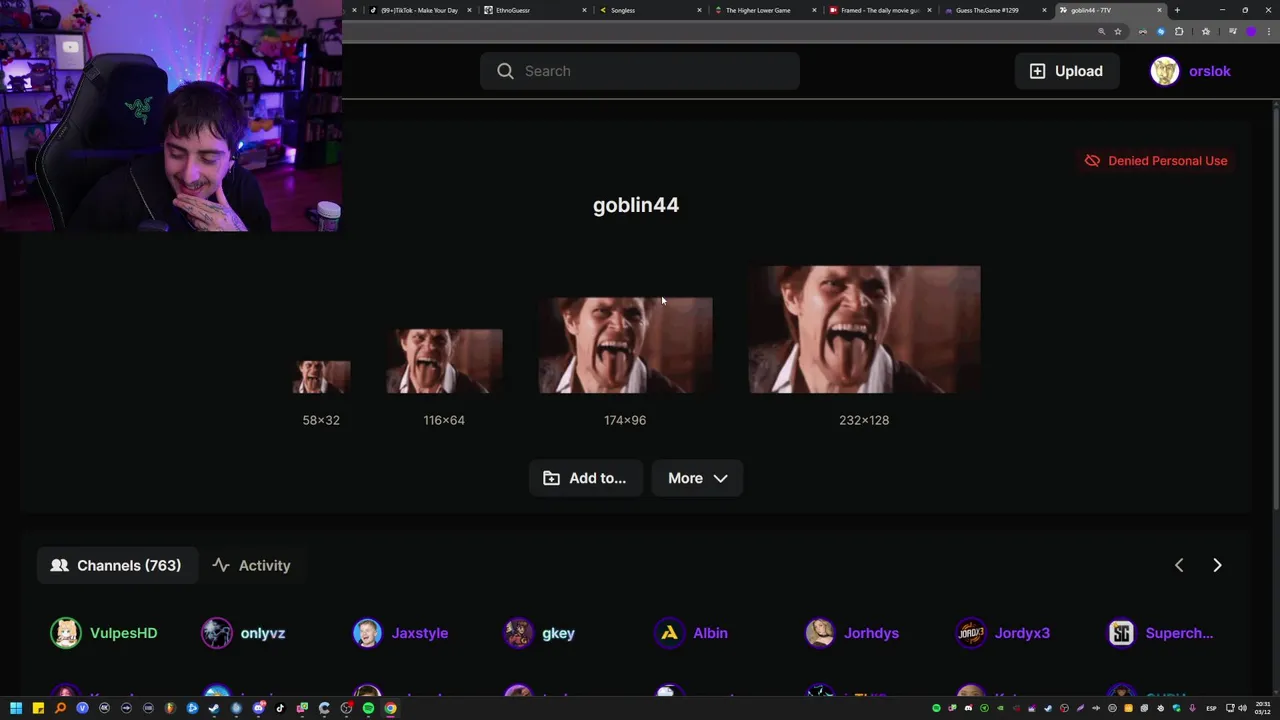
Task: Focus the Search input field
Action: pos(640,71)
